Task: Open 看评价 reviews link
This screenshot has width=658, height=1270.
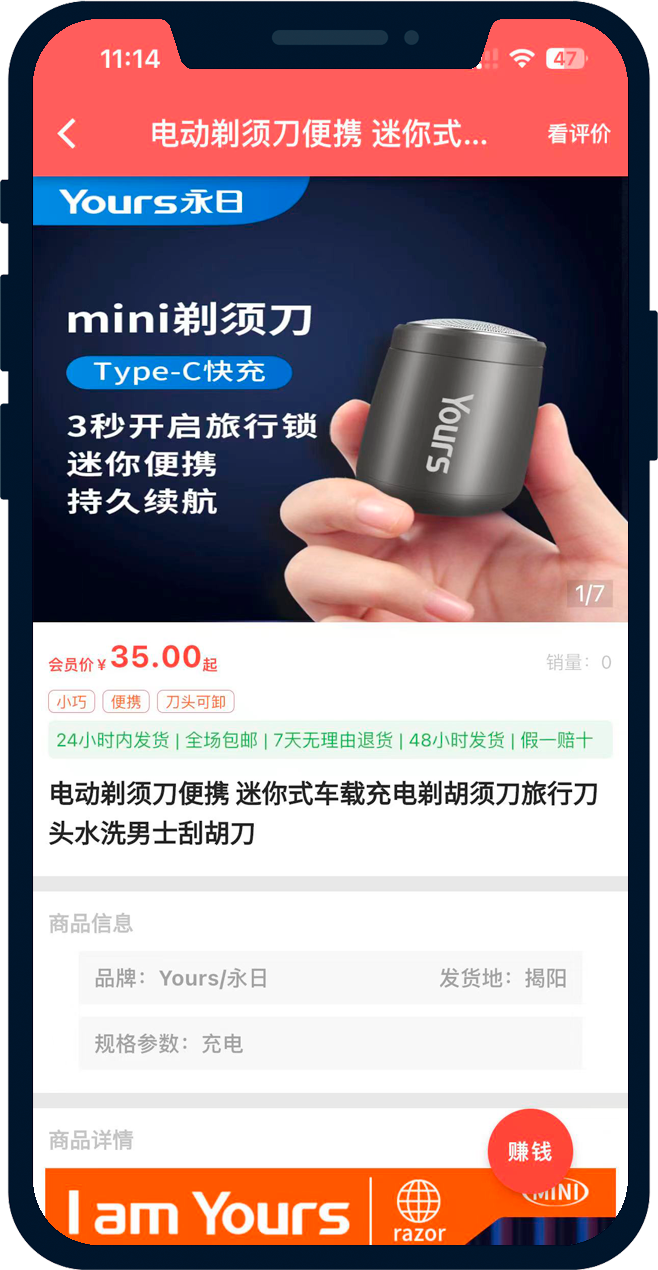Action: pyautogui.click(x=579, y=134)
